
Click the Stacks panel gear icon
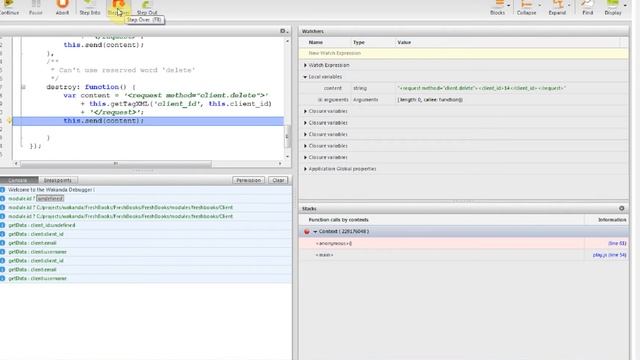(622, 208)
